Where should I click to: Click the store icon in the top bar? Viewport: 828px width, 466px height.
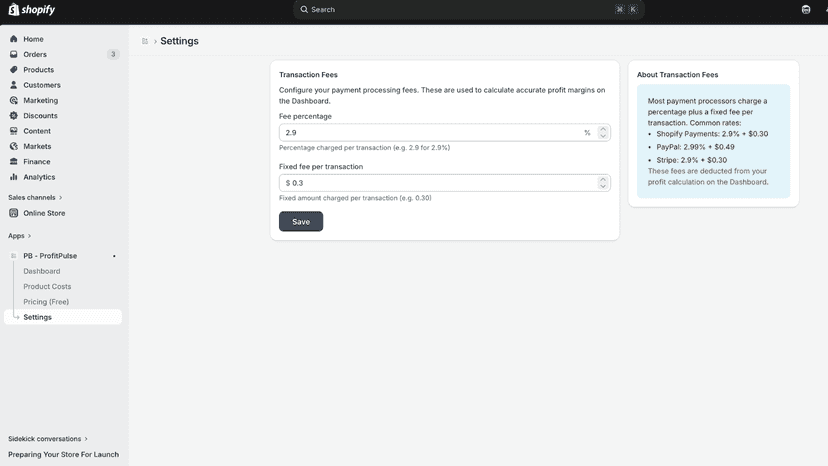tap(806, 10)
